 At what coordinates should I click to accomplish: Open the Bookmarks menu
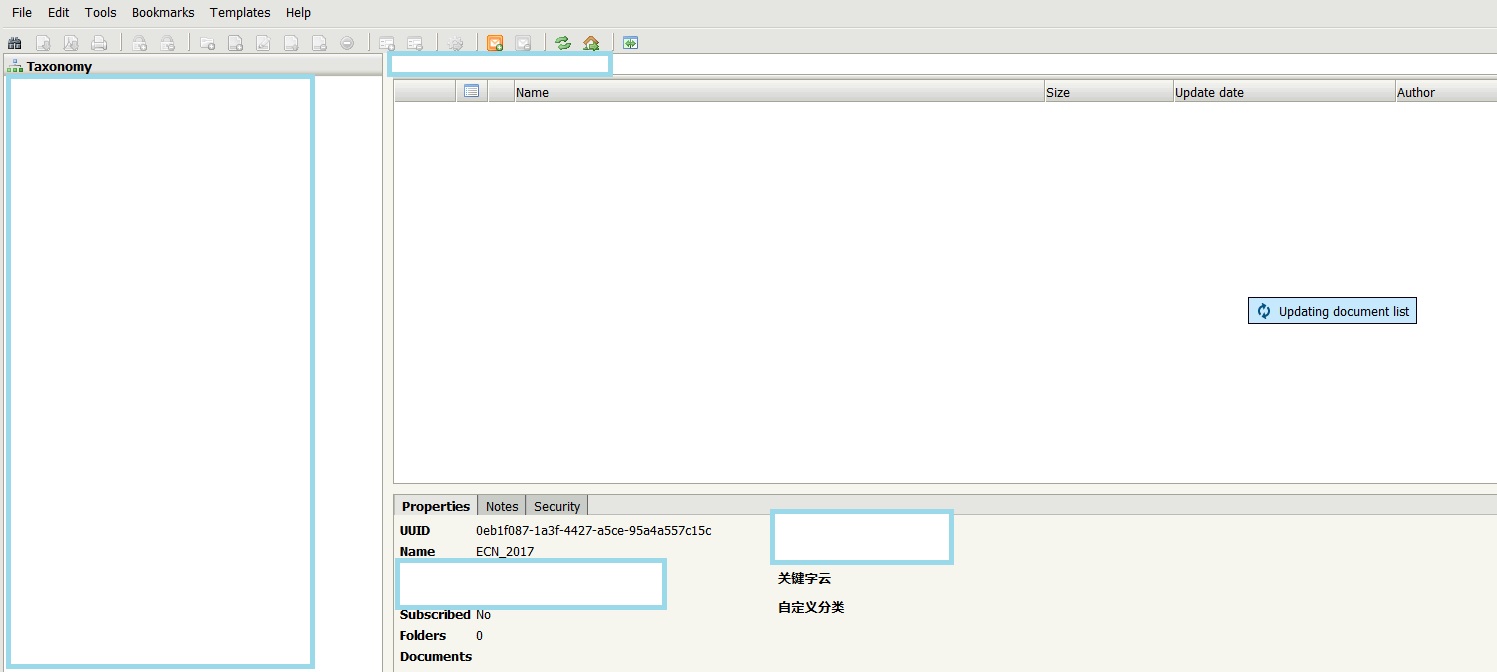point(163,13)
